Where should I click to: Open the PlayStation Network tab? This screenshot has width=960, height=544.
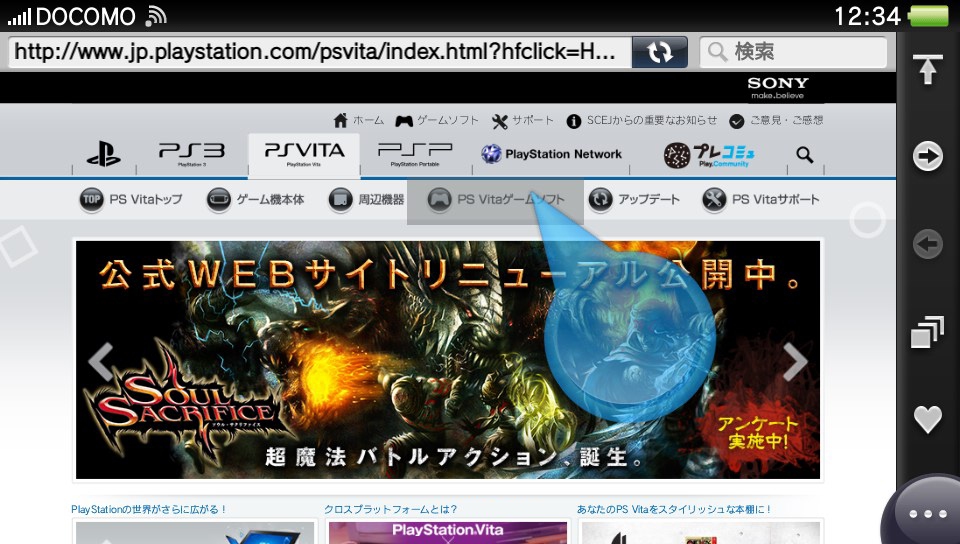551,154
